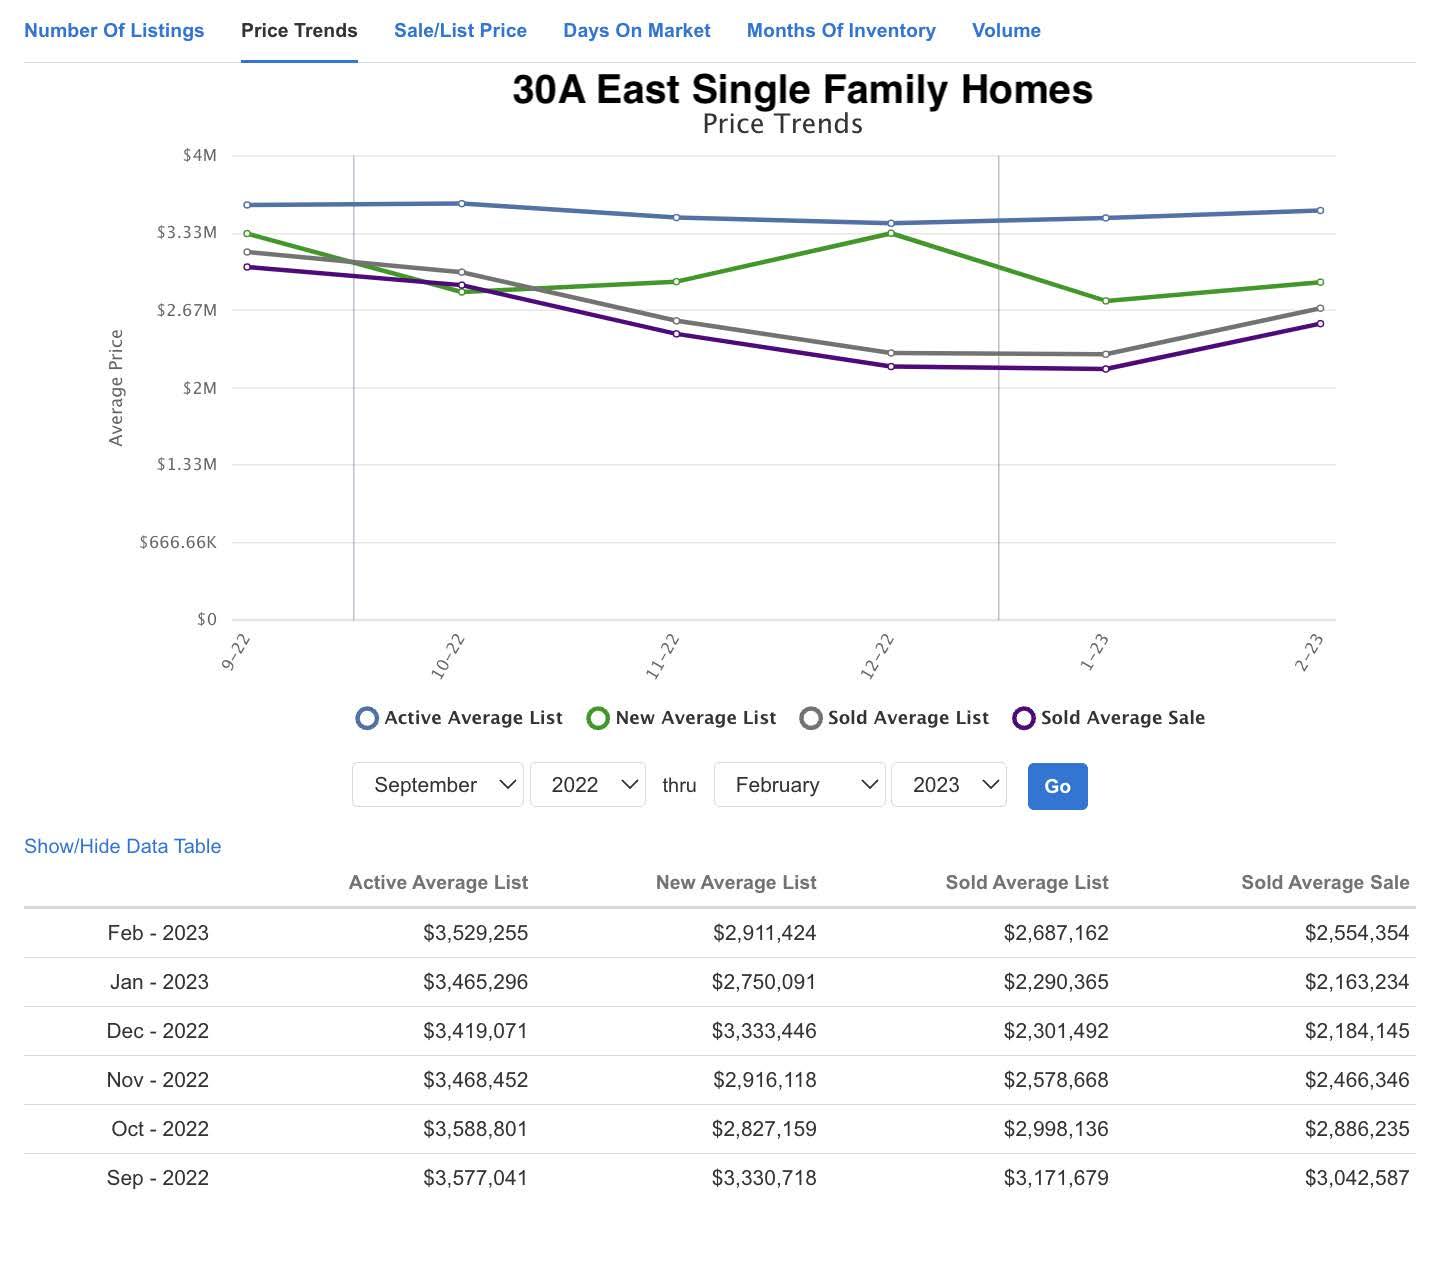Click the $2,466,346 table cell
The width and height of the screenshot is (1442, 1280).
(1357, 1080)
